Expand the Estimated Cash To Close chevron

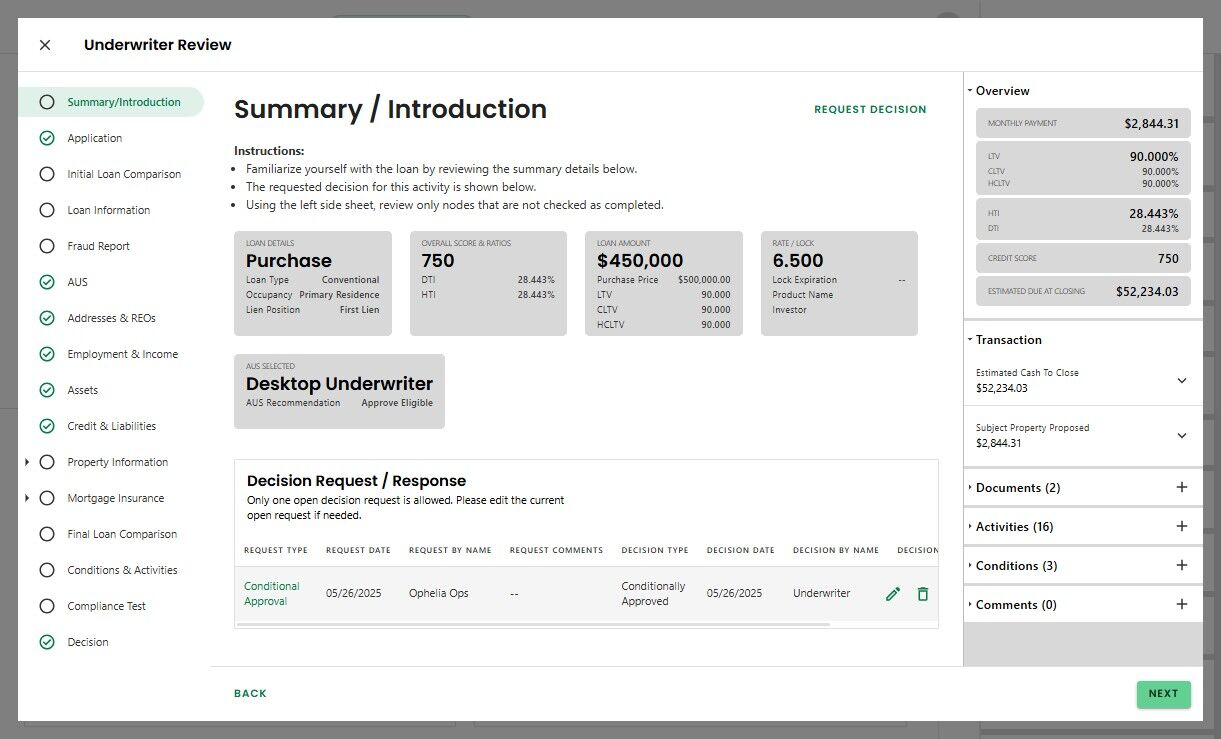[1181, 381]
